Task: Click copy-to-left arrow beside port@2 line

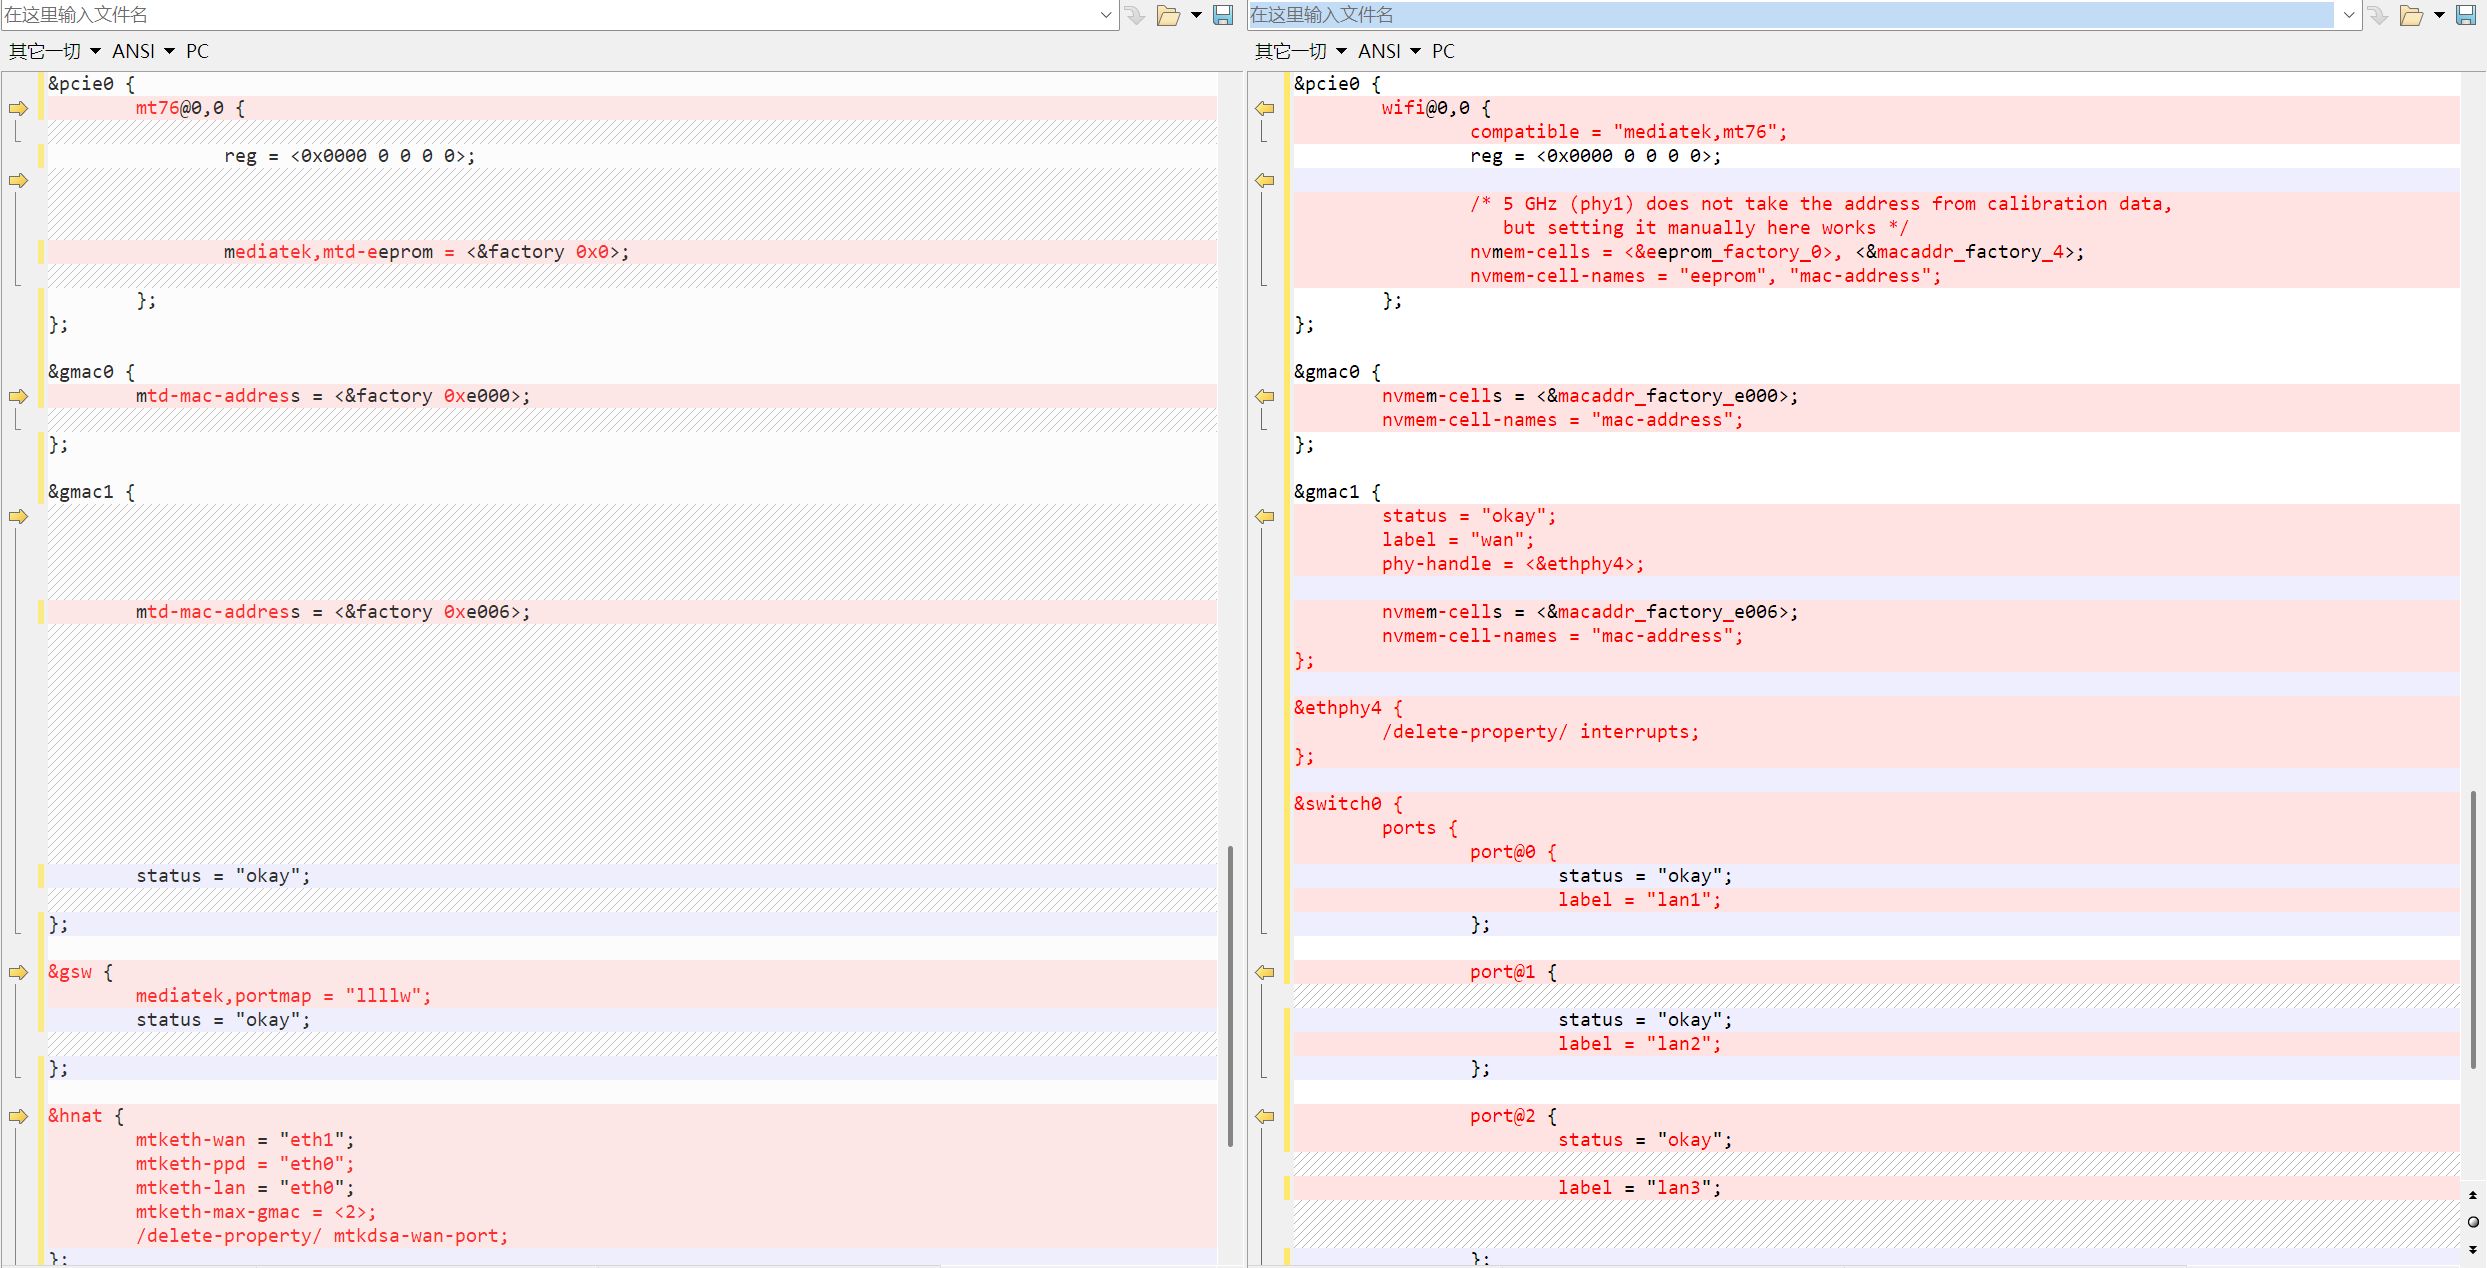Action: pyautogui.click(x=1265, y=1116)
